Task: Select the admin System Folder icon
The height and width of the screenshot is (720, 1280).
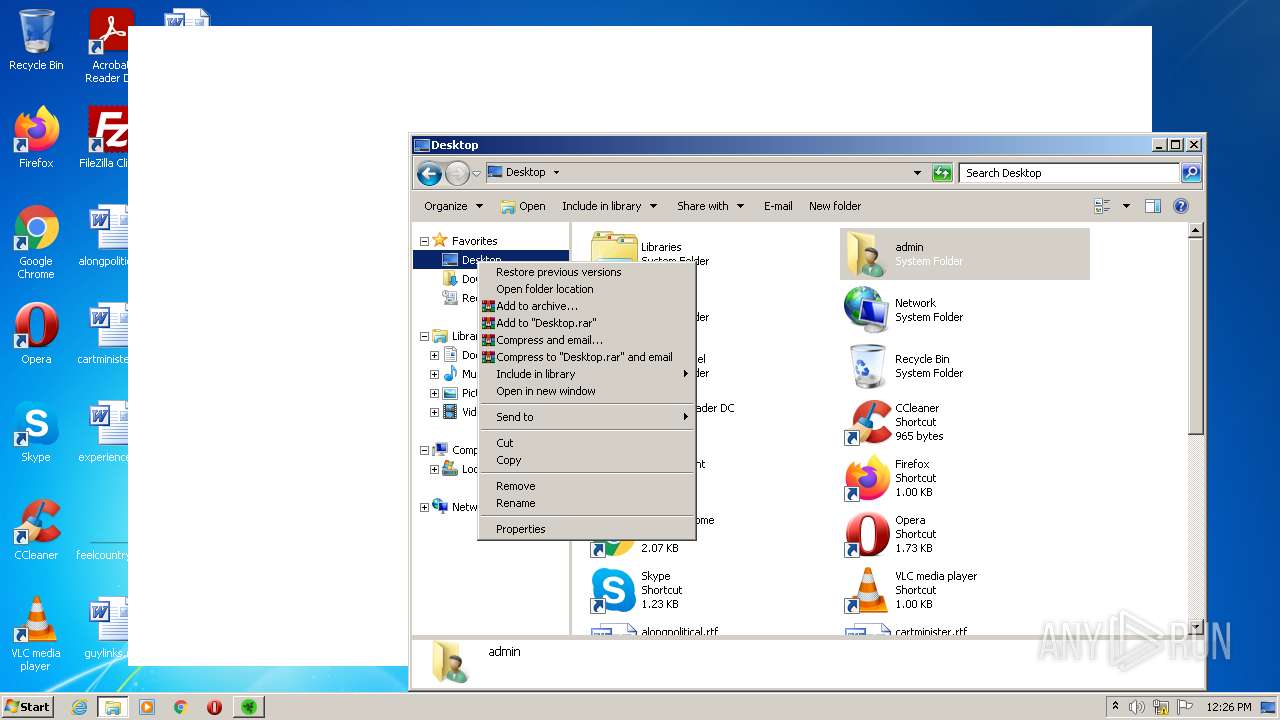Action: [865, 254]
